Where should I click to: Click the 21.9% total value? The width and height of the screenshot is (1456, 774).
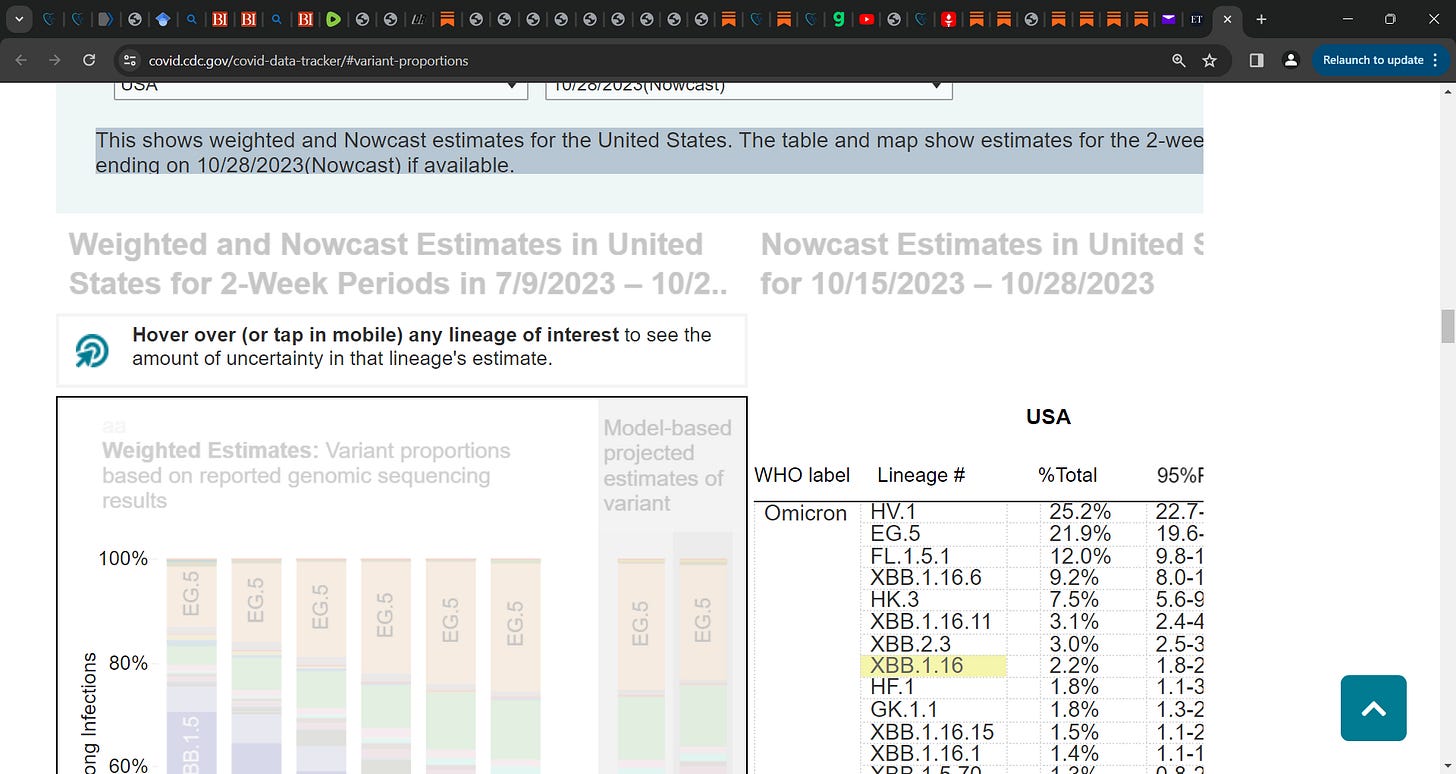(x=1080, y=534)
